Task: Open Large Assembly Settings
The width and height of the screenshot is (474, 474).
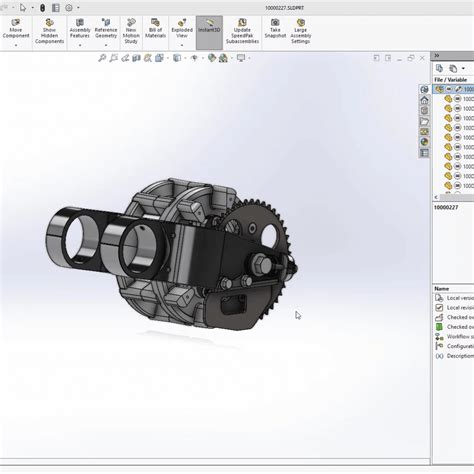Action: [x=300, y=32]
